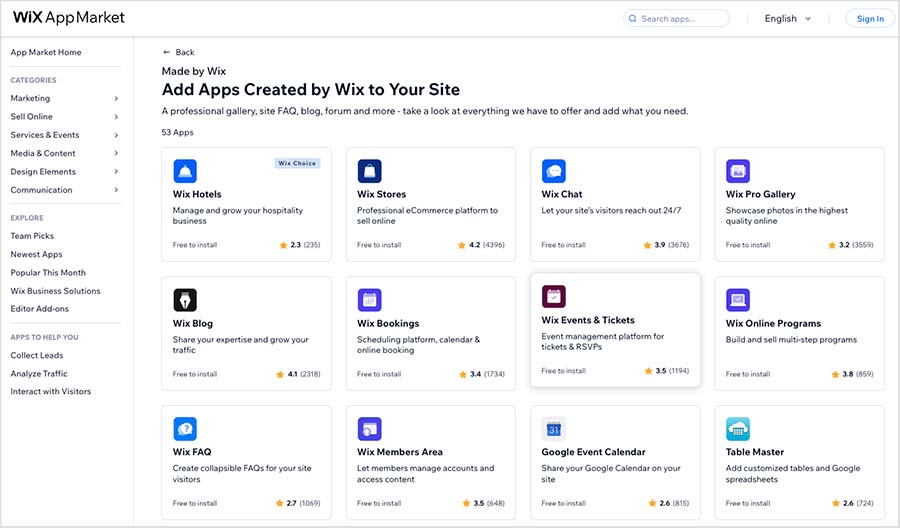Expand the Marketing category chevron
This screenshot has height=528, width=900.
click(x=116, y=99)
